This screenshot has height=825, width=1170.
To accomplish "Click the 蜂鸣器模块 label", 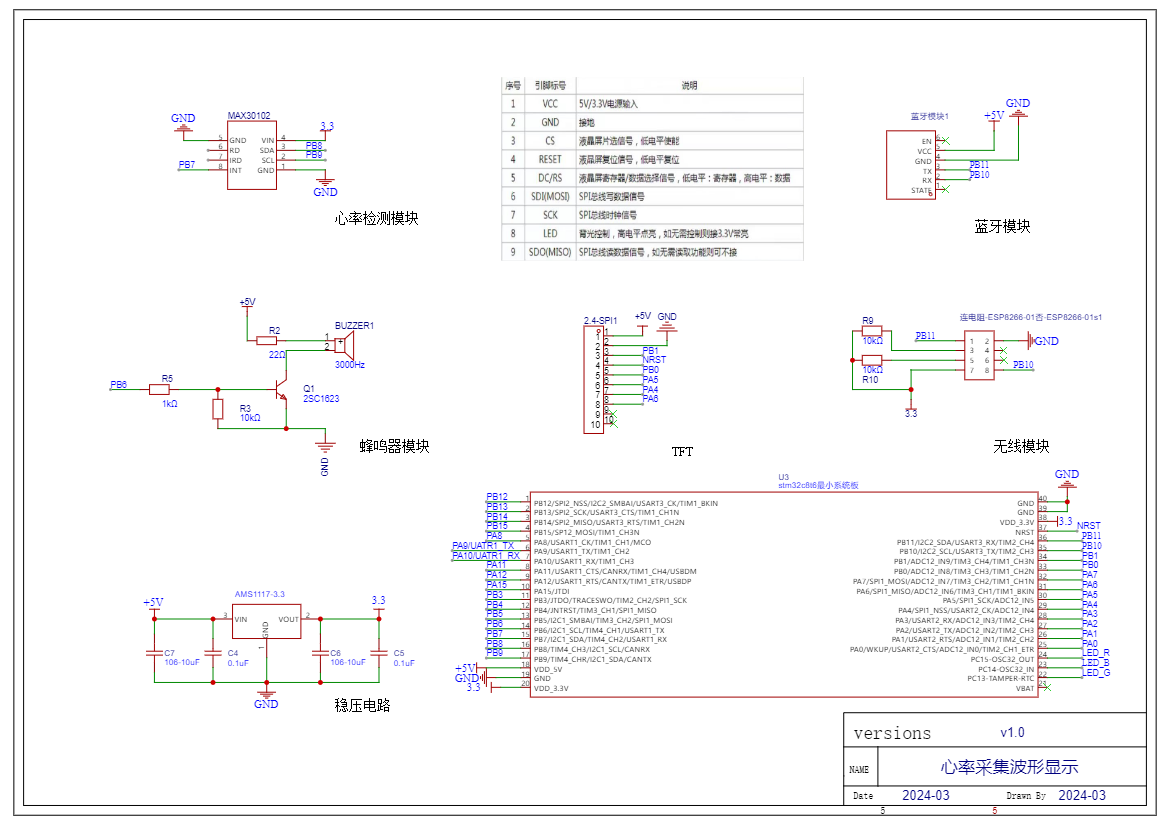I will [x=395, y=446].
